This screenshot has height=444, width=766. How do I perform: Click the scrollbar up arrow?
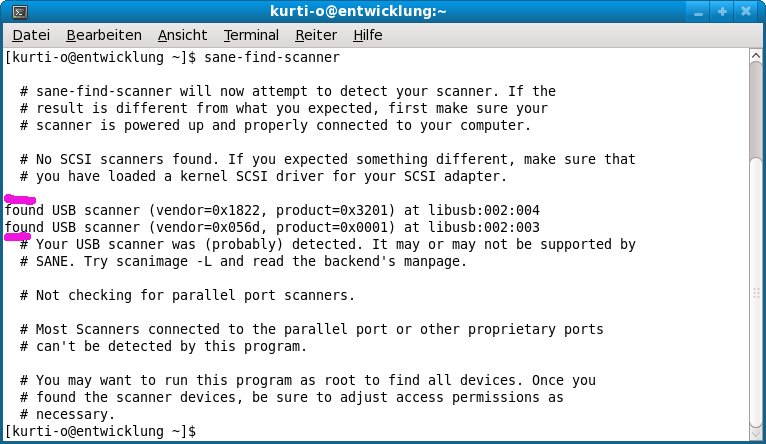pyautogui.click(x=756, y=56)
